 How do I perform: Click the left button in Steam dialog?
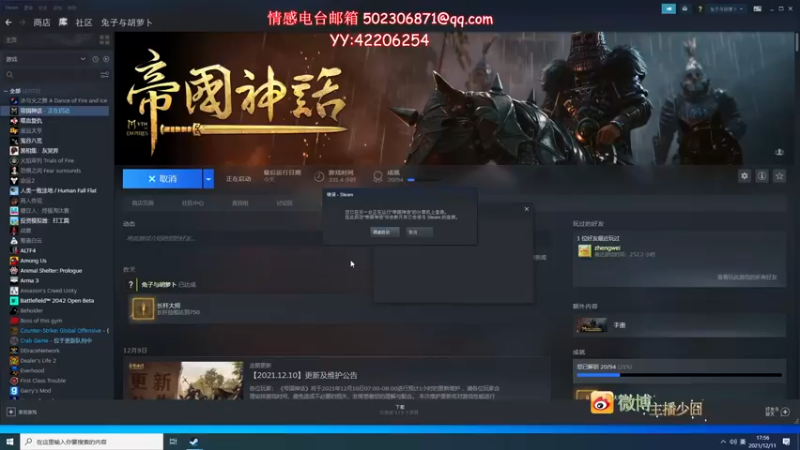pos(384,232)
